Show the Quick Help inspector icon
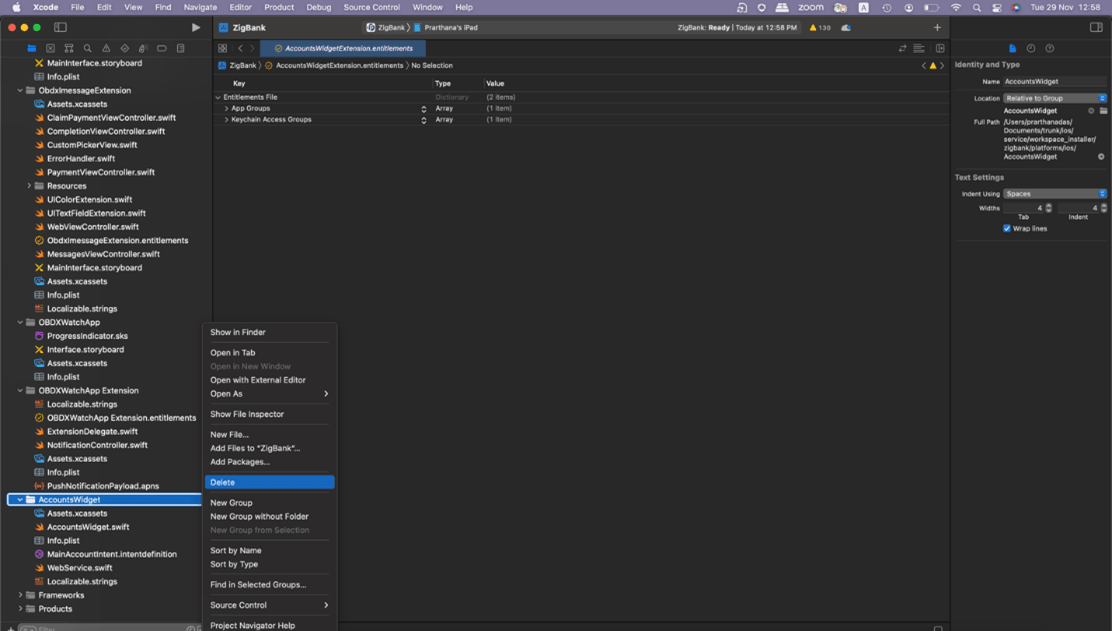 (x=1050, y=48)
